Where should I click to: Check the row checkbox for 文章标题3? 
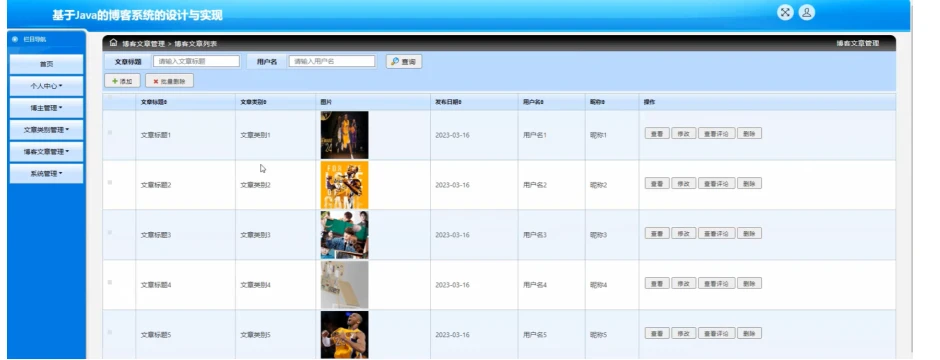pyautogui.click(x=110, y=232)
